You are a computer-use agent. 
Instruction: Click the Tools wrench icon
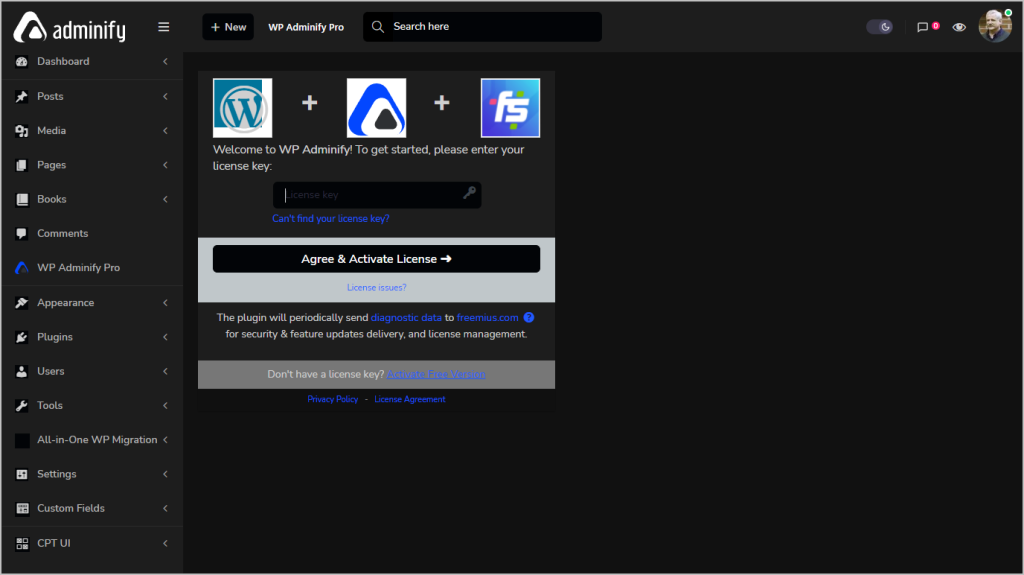pos(22,406)
